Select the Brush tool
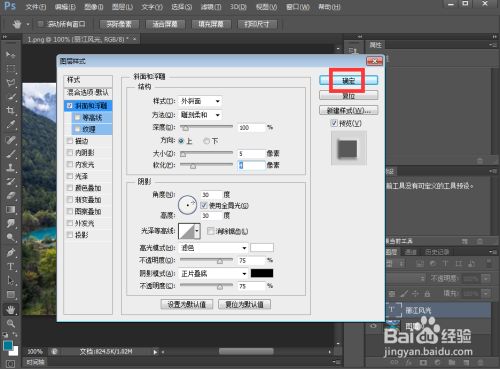 coord(10,153)
